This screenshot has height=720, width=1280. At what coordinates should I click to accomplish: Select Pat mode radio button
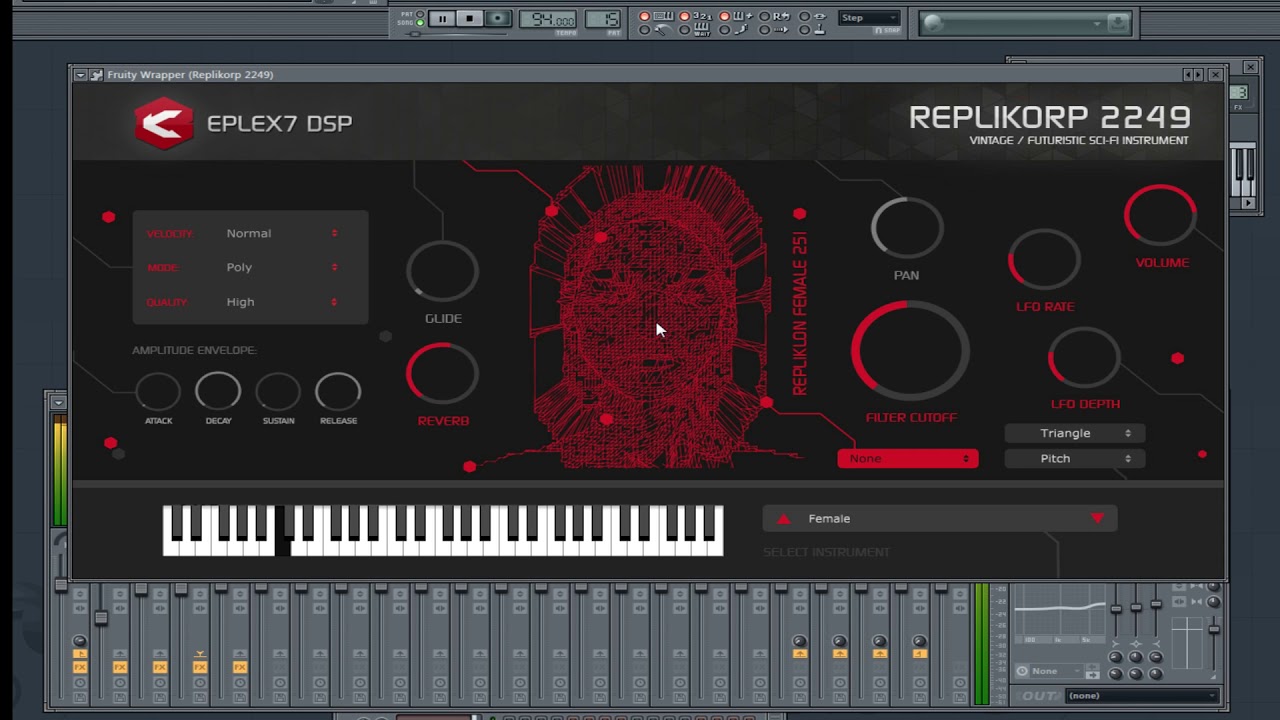click(420, 13)
